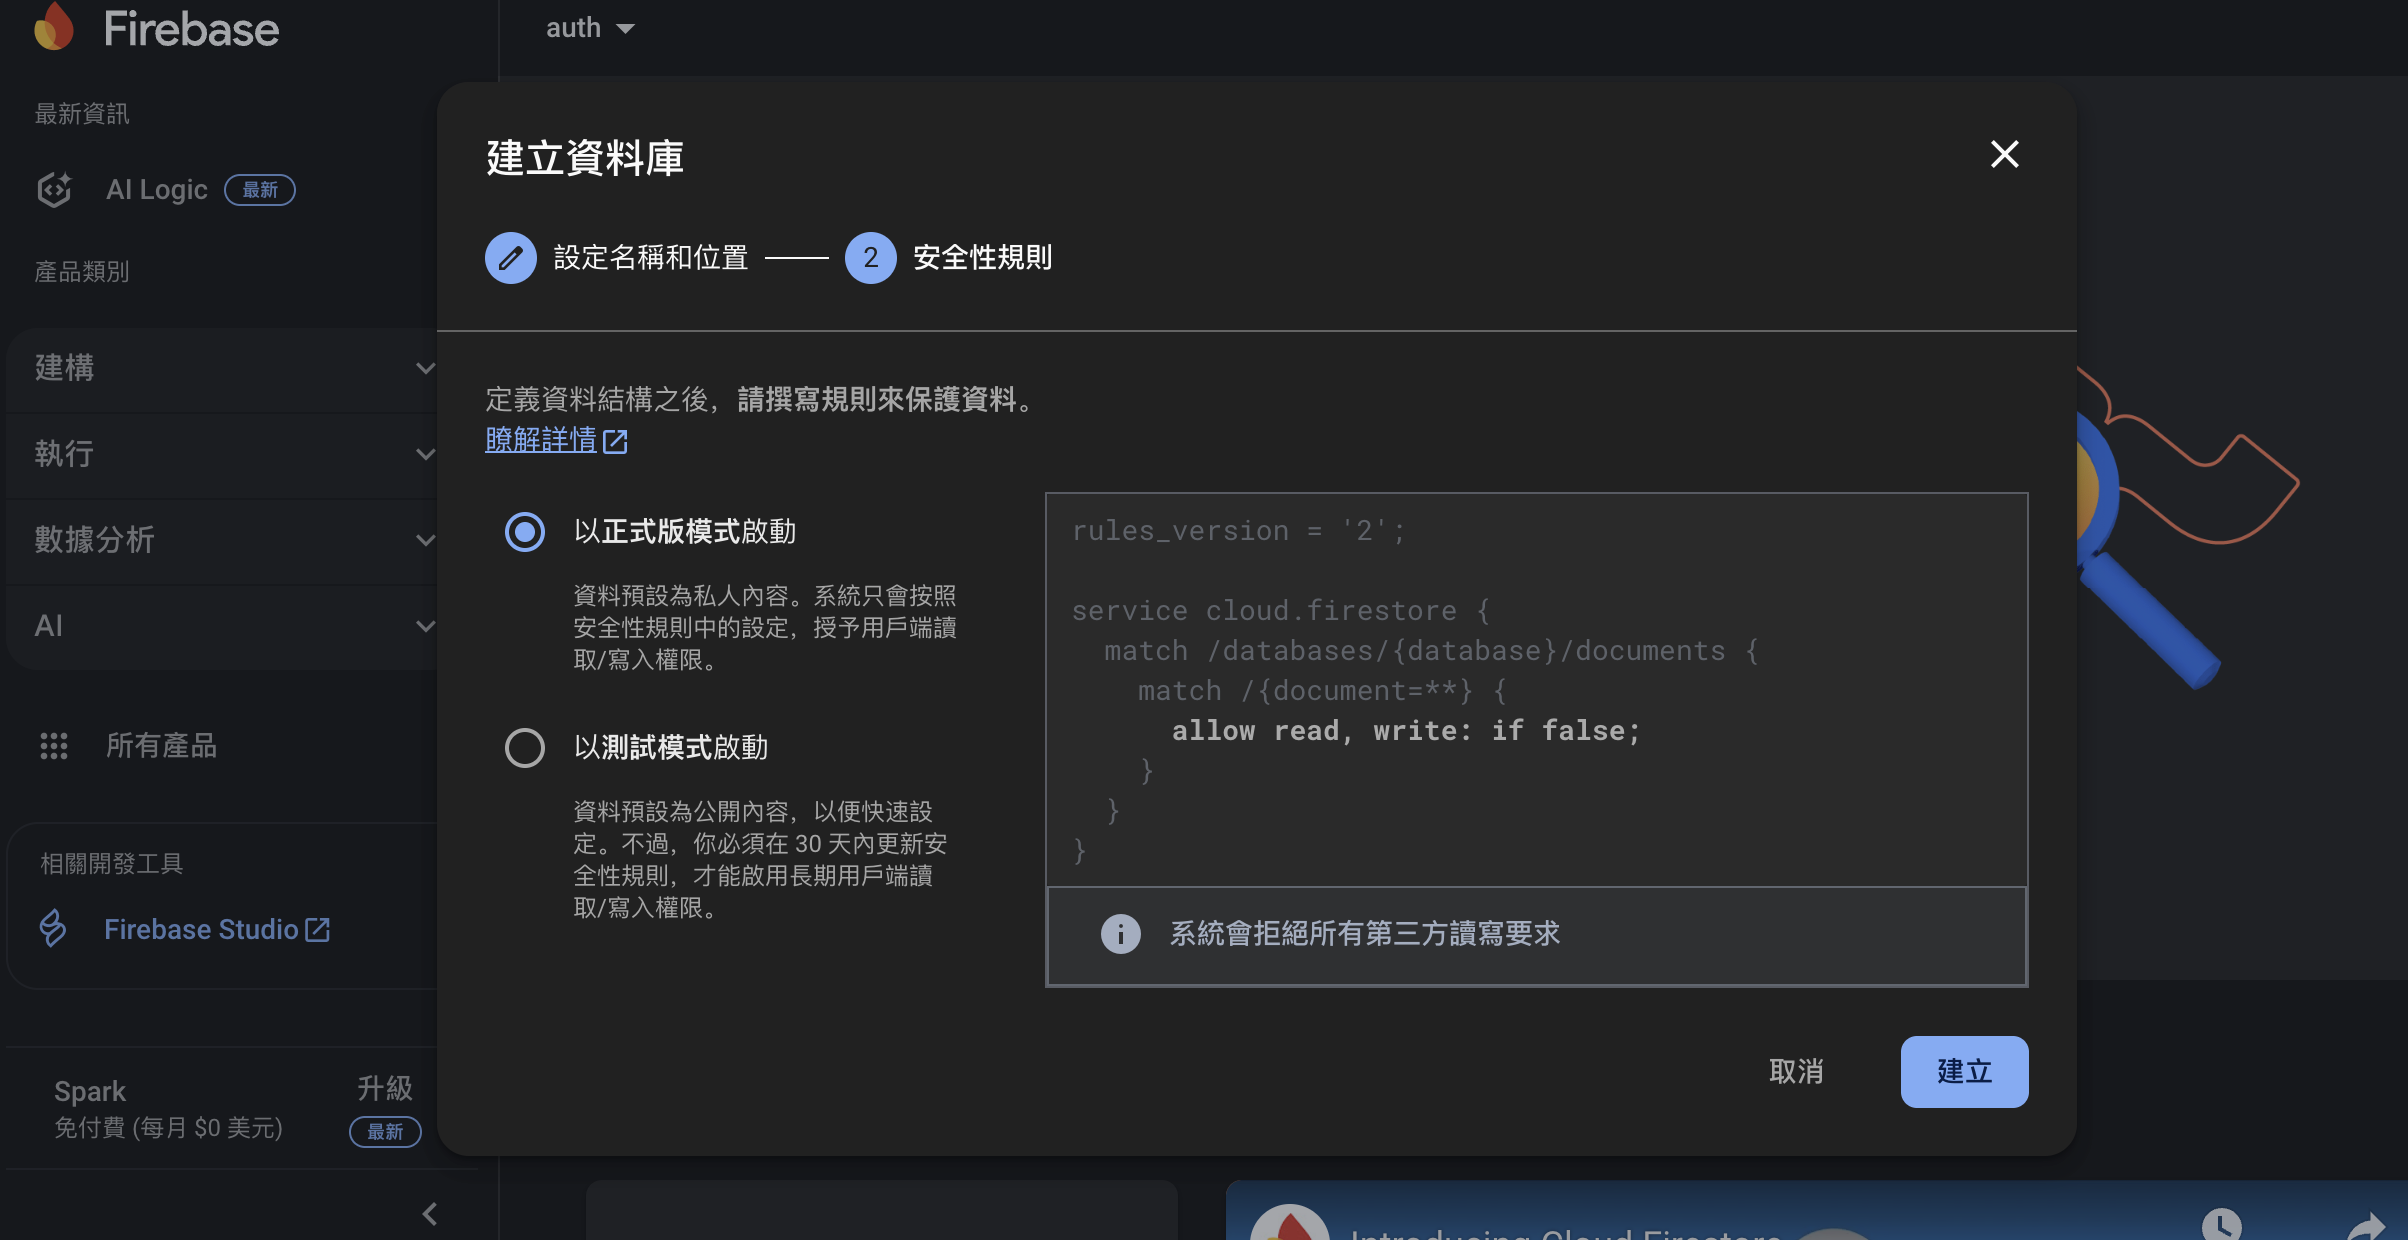The height and width of the screenshot is (1240, 2408).
Task: Click step 2 circle for security rules
Action: pyautogui.click(x=871, y=258)
